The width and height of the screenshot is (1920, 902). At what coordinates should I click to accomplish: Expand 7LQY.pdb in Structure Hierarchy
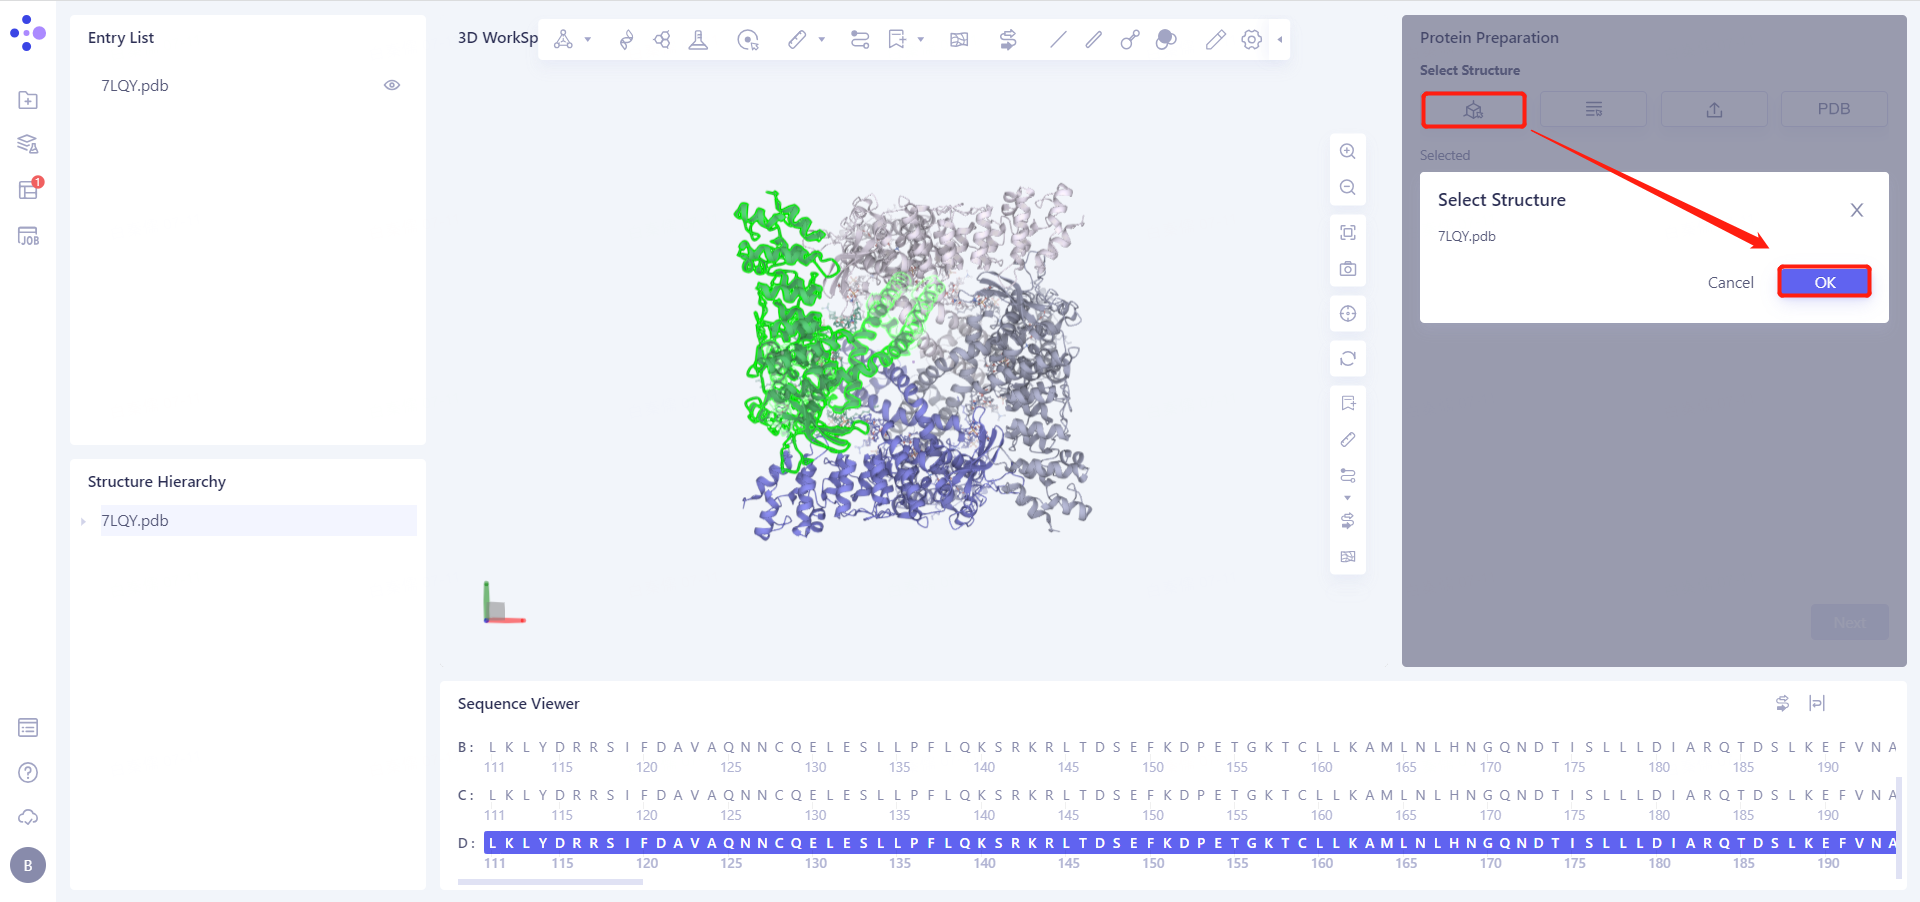(x=83, y=520)
